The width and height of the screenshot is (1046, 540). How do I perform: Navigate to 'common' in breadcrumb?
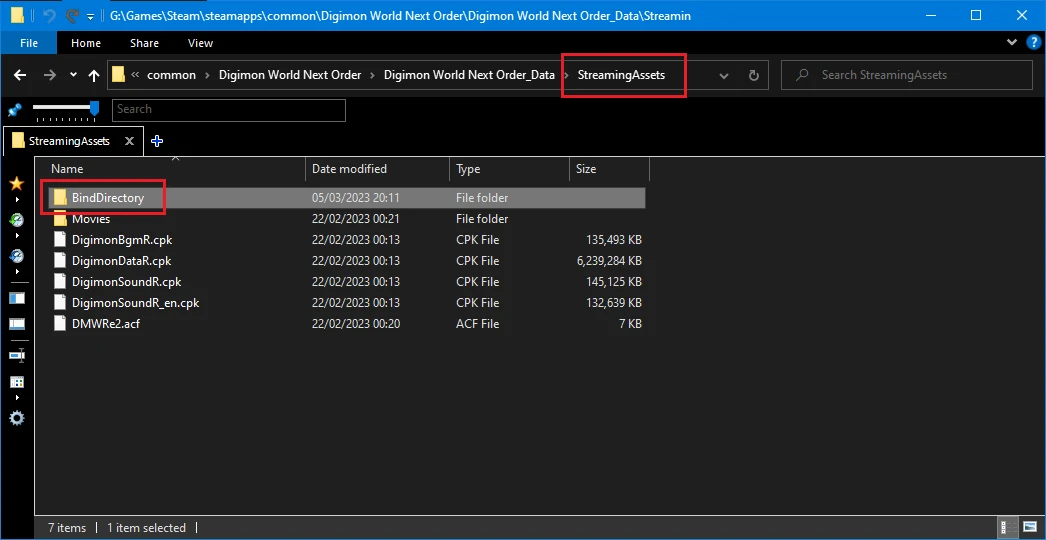click(171, 75)
